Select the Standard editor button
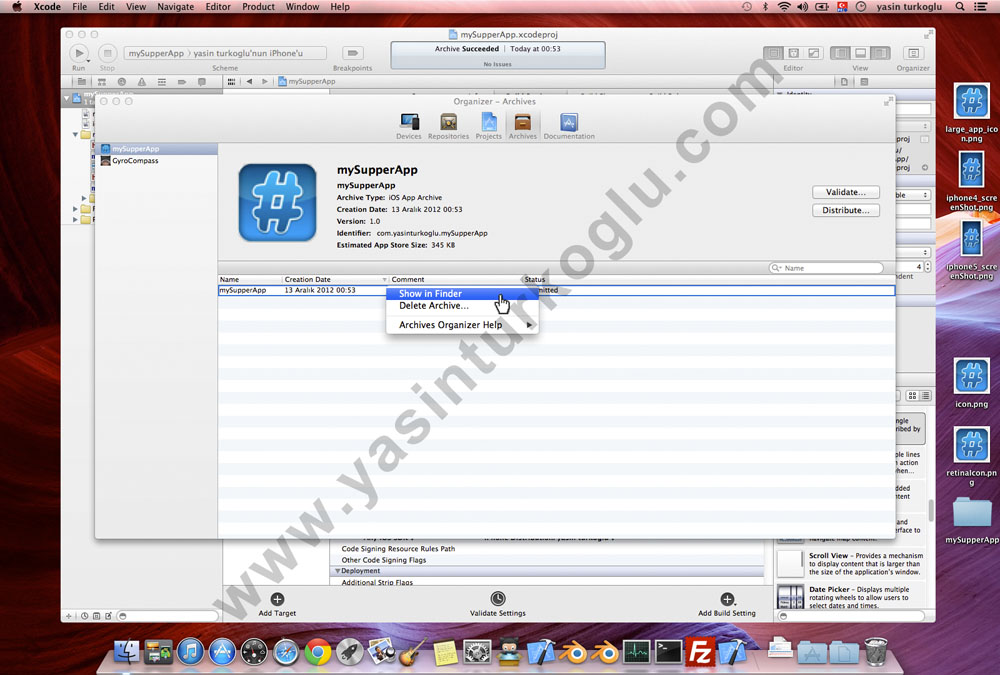Screen dimensions: 1000x675 coord(773,54)
